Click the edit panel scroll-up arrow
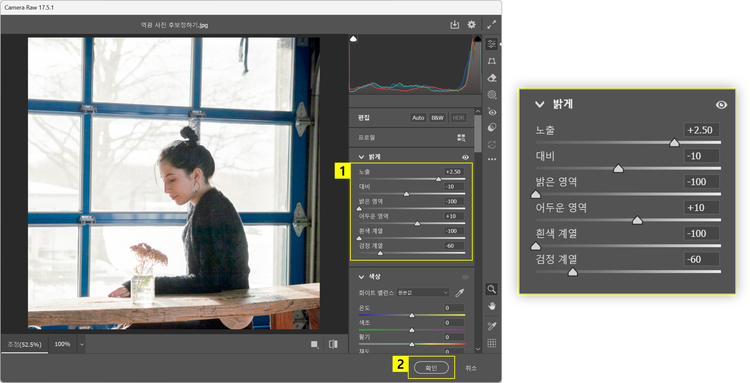 pos(477,112)
